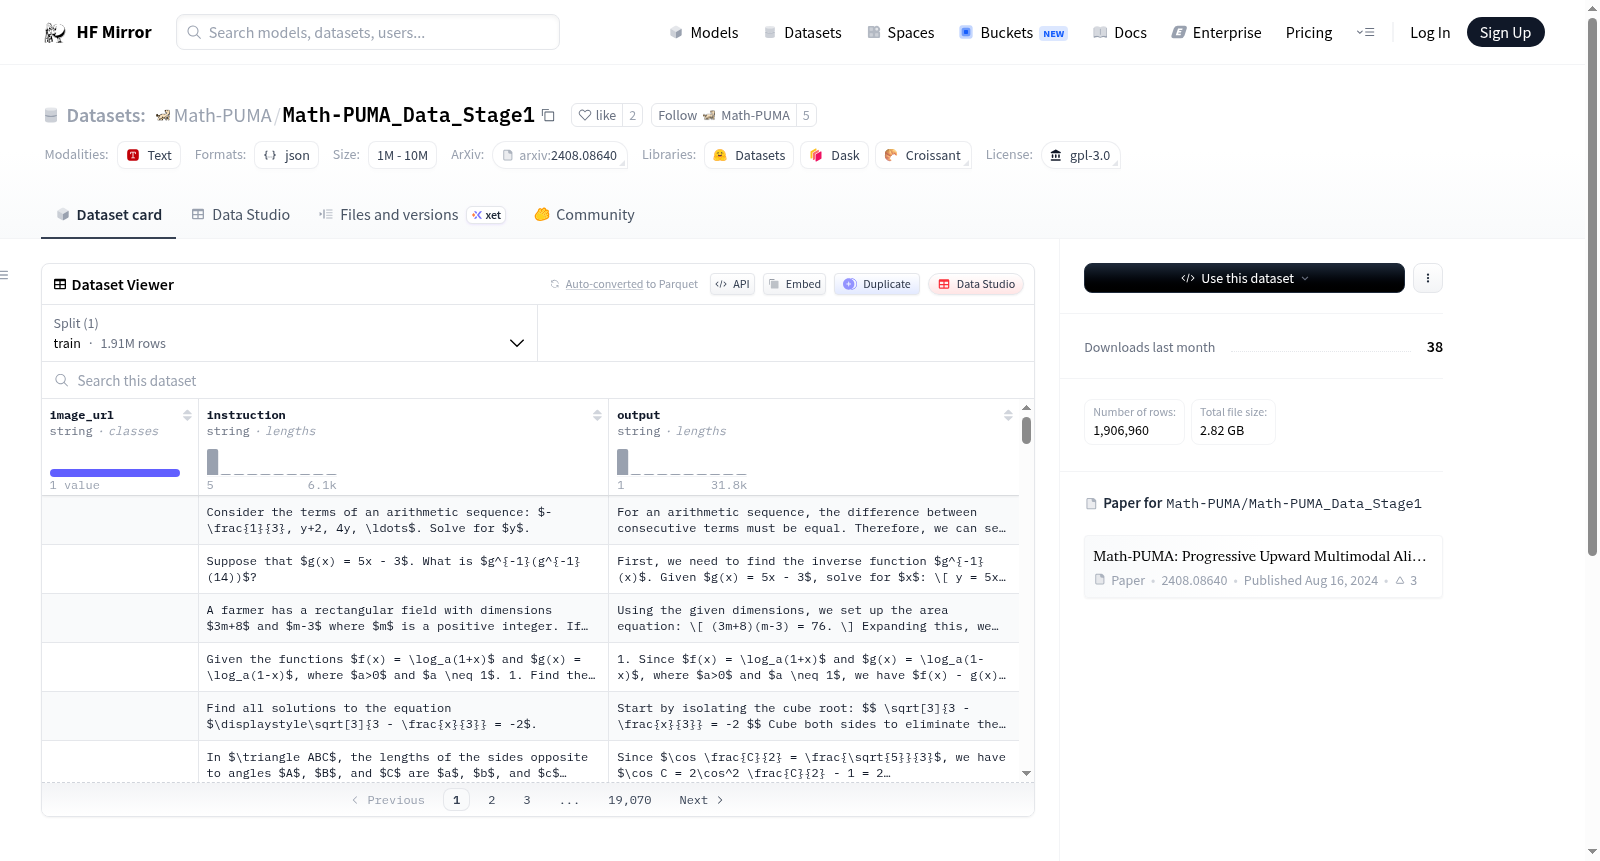Click the Dataset Viewer table icon

tap(60, 284)
